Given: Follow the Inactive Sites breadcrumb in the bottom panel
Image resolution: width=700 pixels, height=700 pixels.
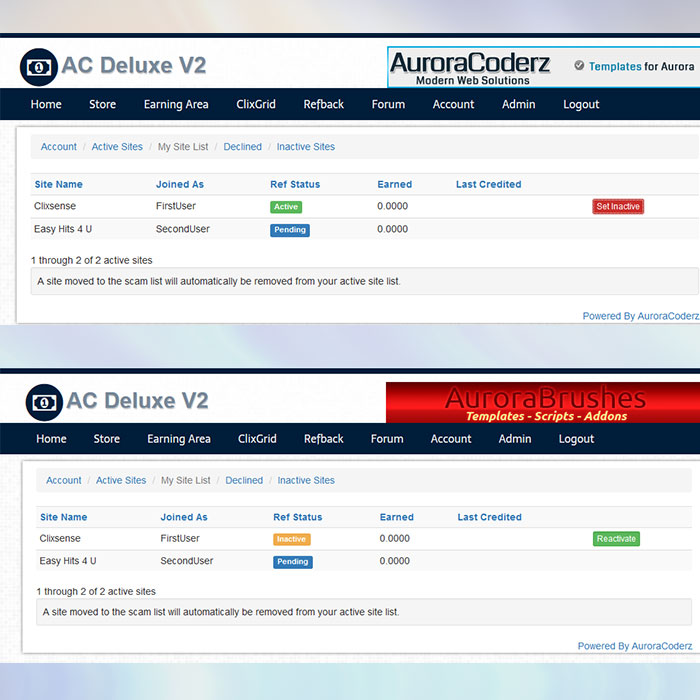Looking at the screenshot, I should (x=306, y=480).
